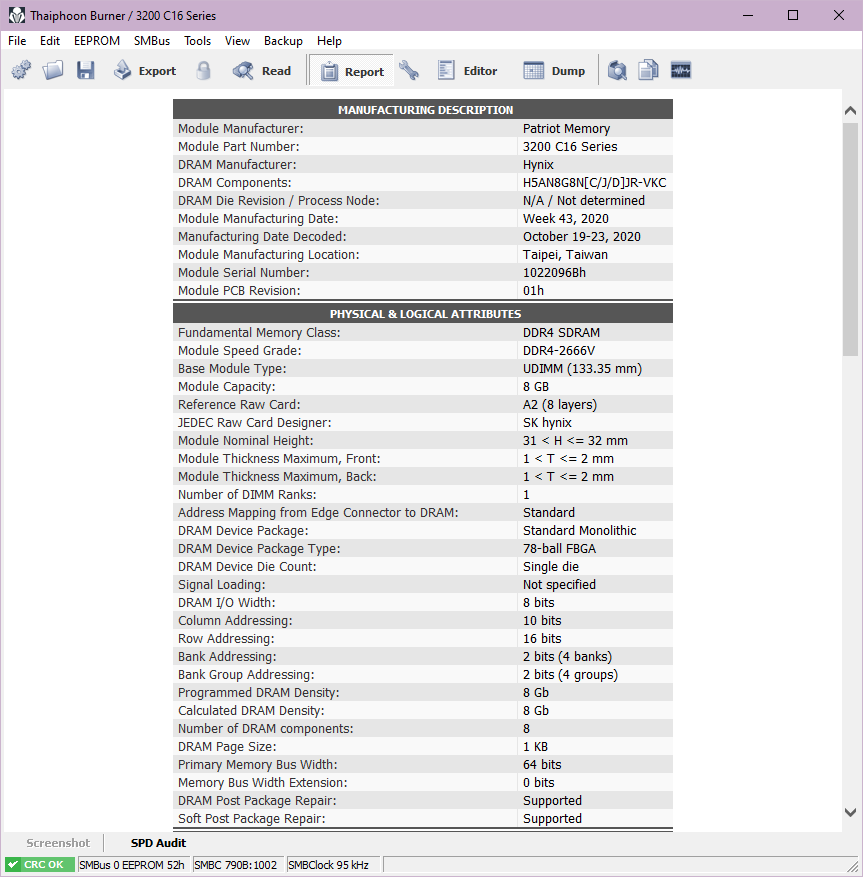The width and height of the screenshot is (863, 877).
Task: Click the Week 43, 2020 date value
Action: coord(565,219)
